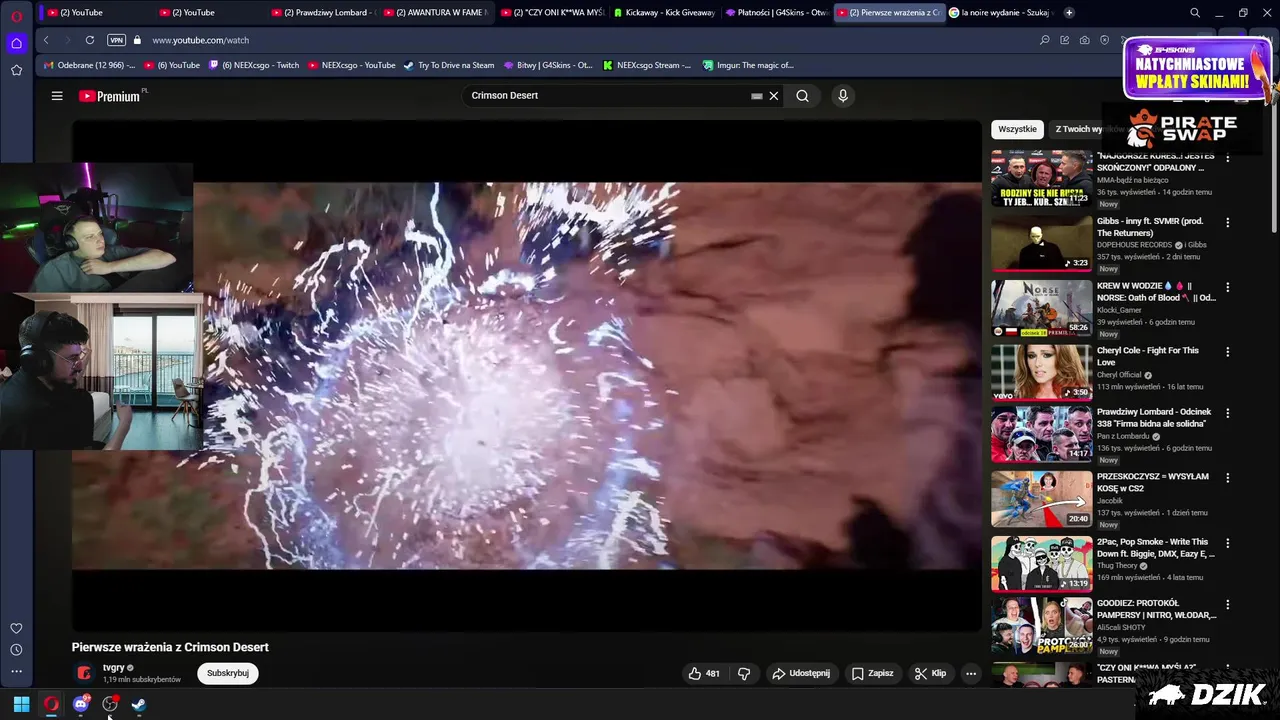Like the video with 481 likes

pyautogui.click(x=704, y=673)
